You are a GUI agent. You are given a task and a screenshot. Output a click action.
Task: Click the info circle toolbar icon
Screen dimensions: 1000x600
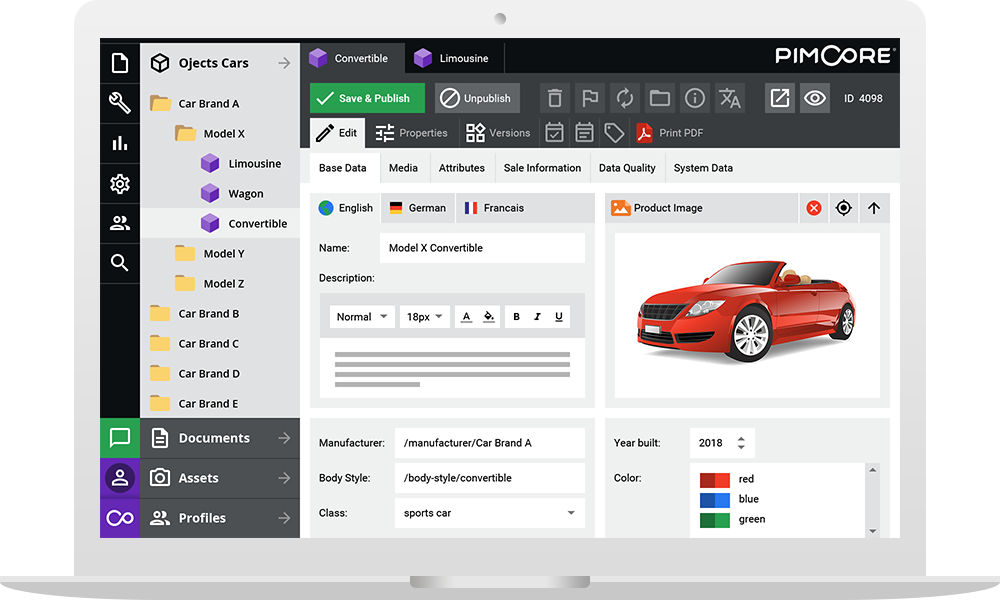tap(695, 98)
